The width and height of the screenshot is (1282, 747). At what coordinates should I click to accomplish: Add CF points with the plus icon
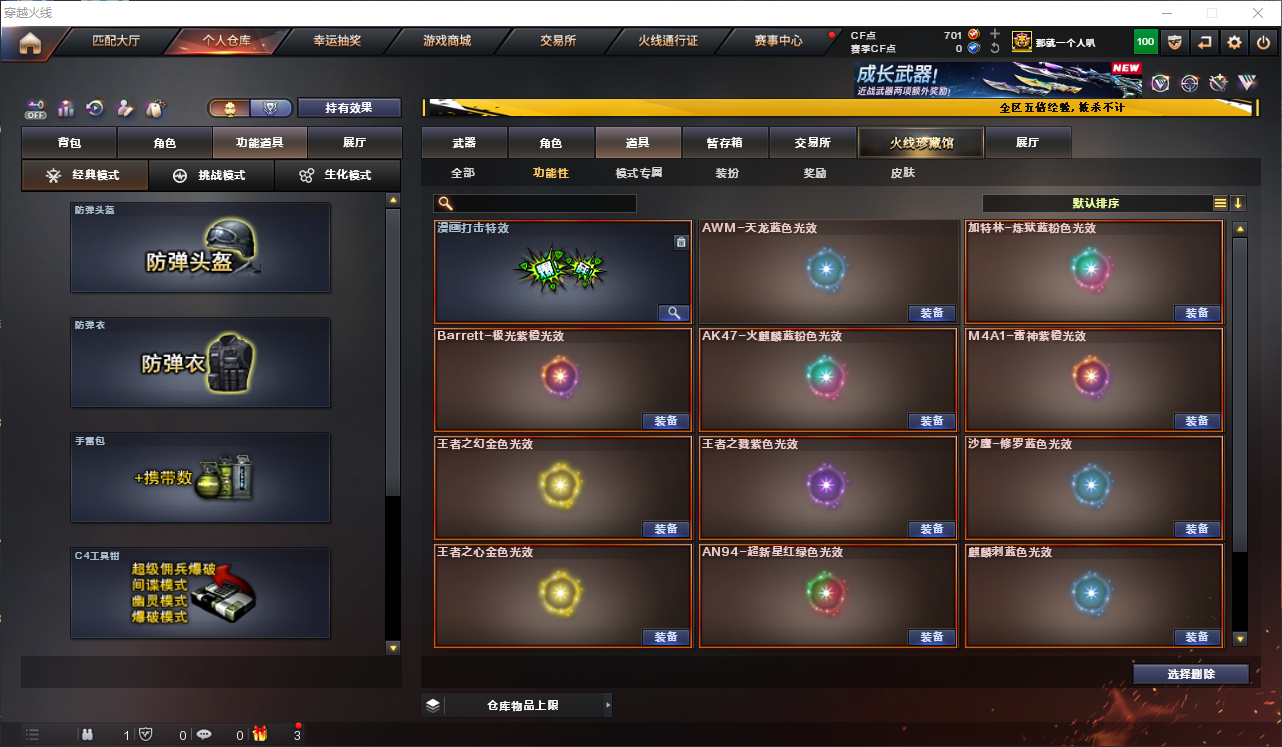(995, 34)
